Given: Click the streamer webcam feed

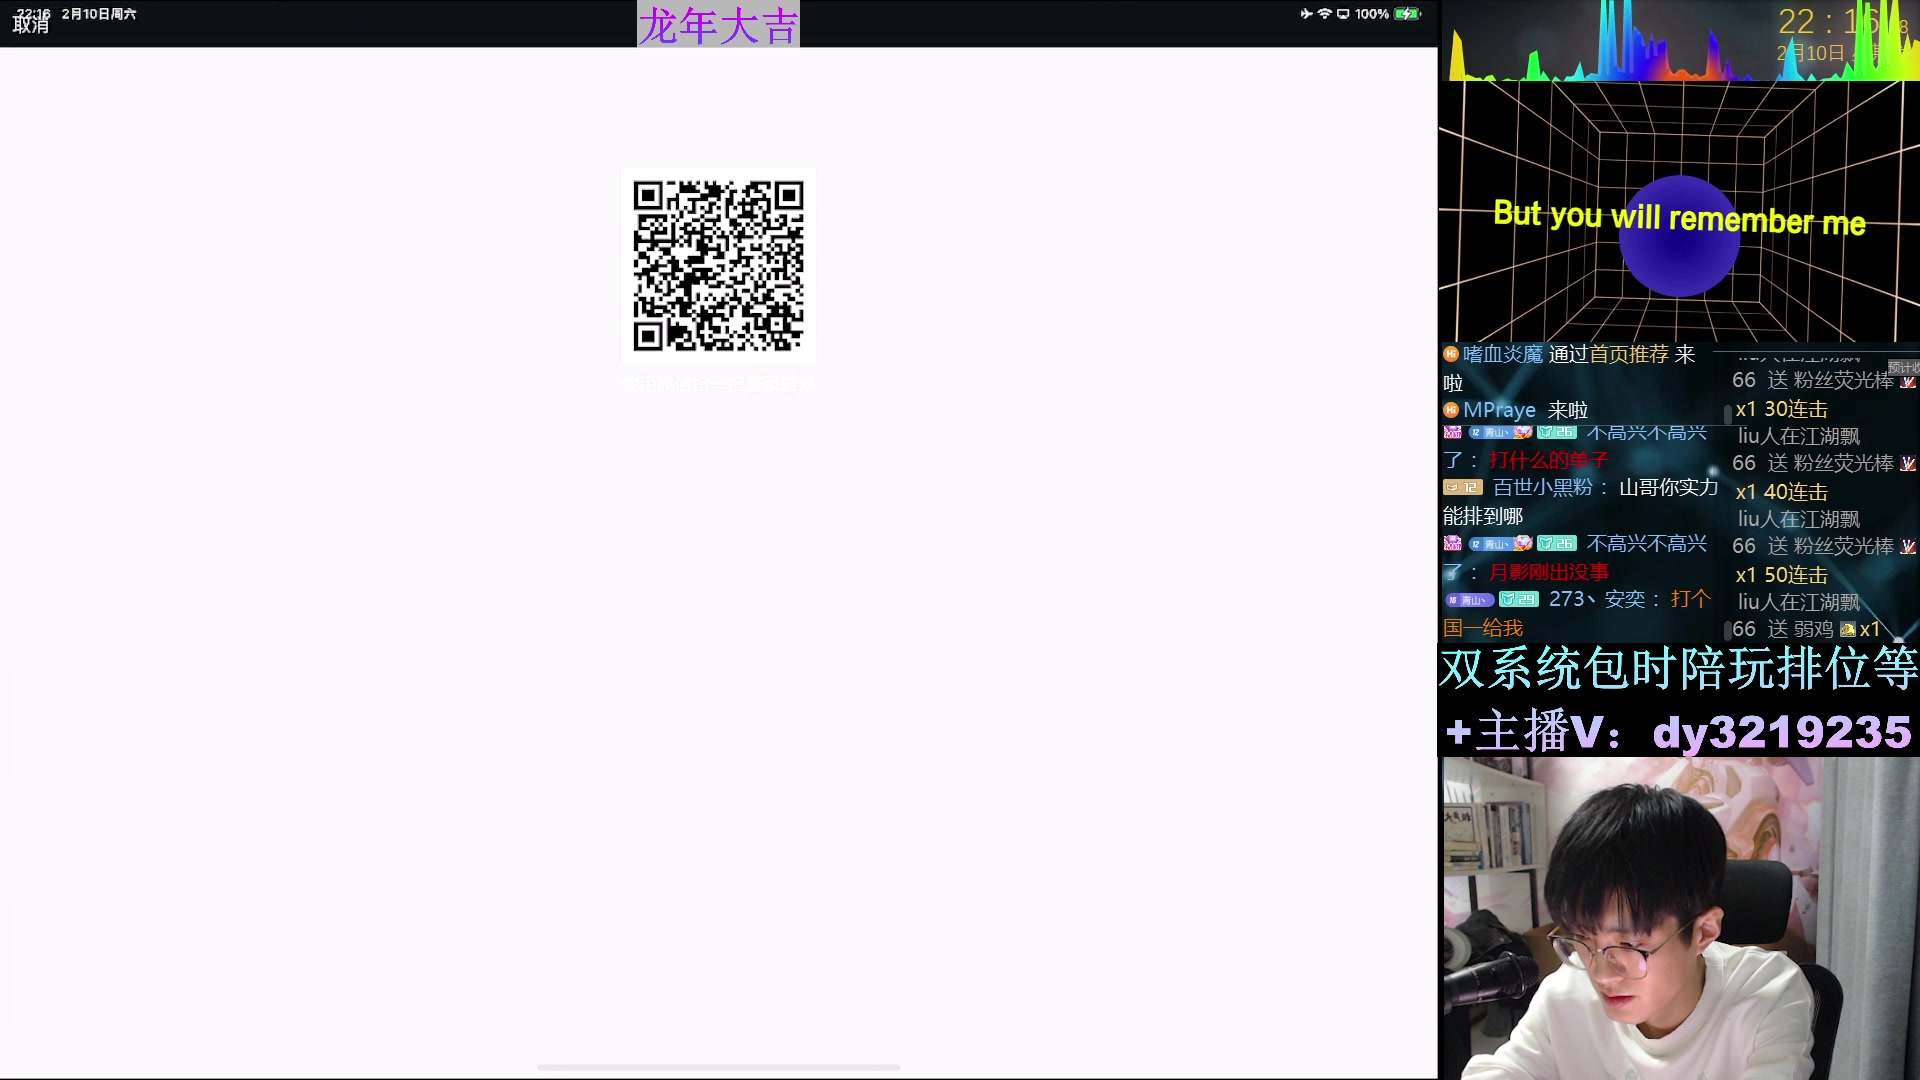Looking at the screenshot, I should tap(1679, 918).
